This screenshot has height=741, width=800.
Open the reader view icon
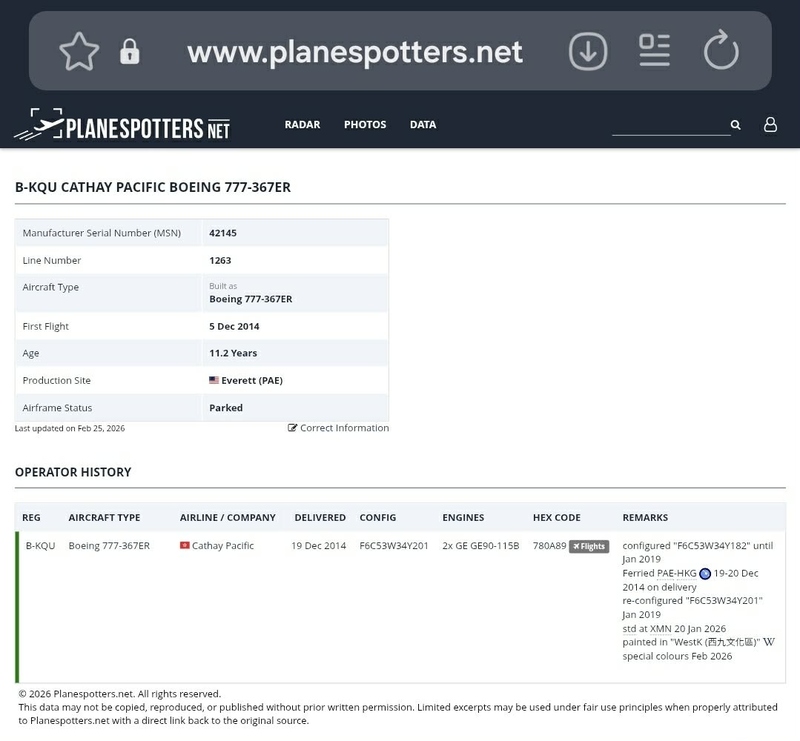coord(654,51)
